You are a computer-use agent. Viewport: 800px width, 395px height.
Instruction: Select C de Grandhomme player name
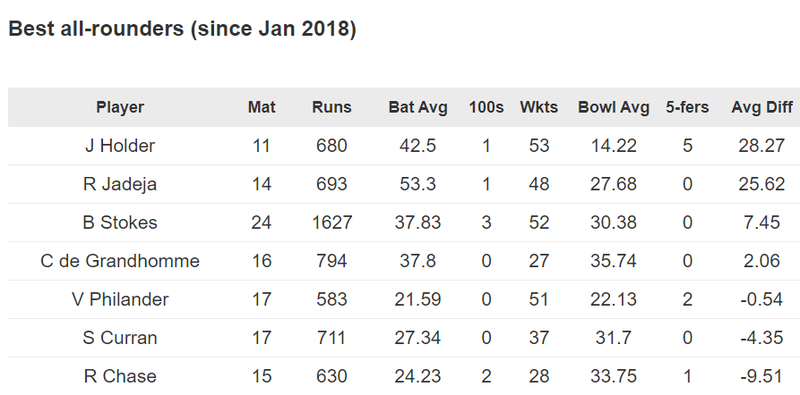click(x=120, y=261)
